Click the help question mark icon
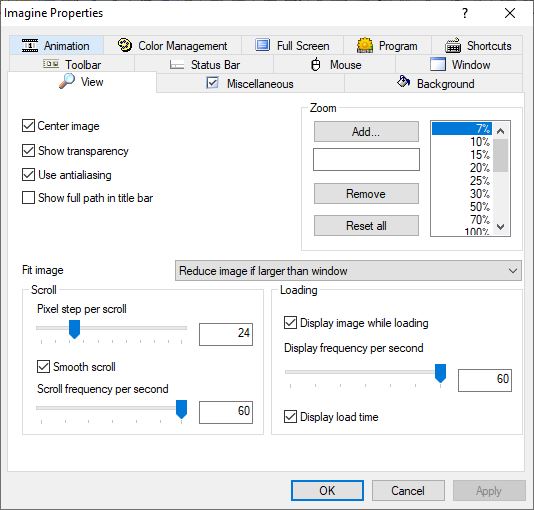Image resolution: width=534 pixels, height=510 pixels. pos(465,13)
